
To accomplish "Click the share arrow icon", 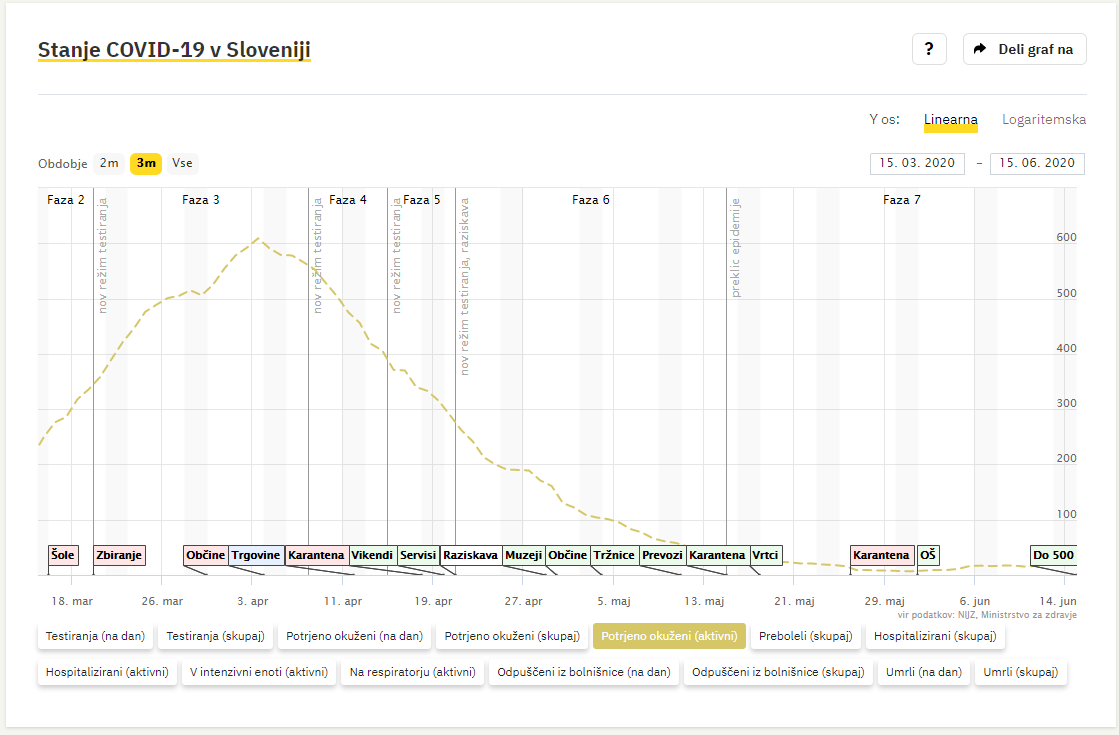I will click(x=980, y=49).
